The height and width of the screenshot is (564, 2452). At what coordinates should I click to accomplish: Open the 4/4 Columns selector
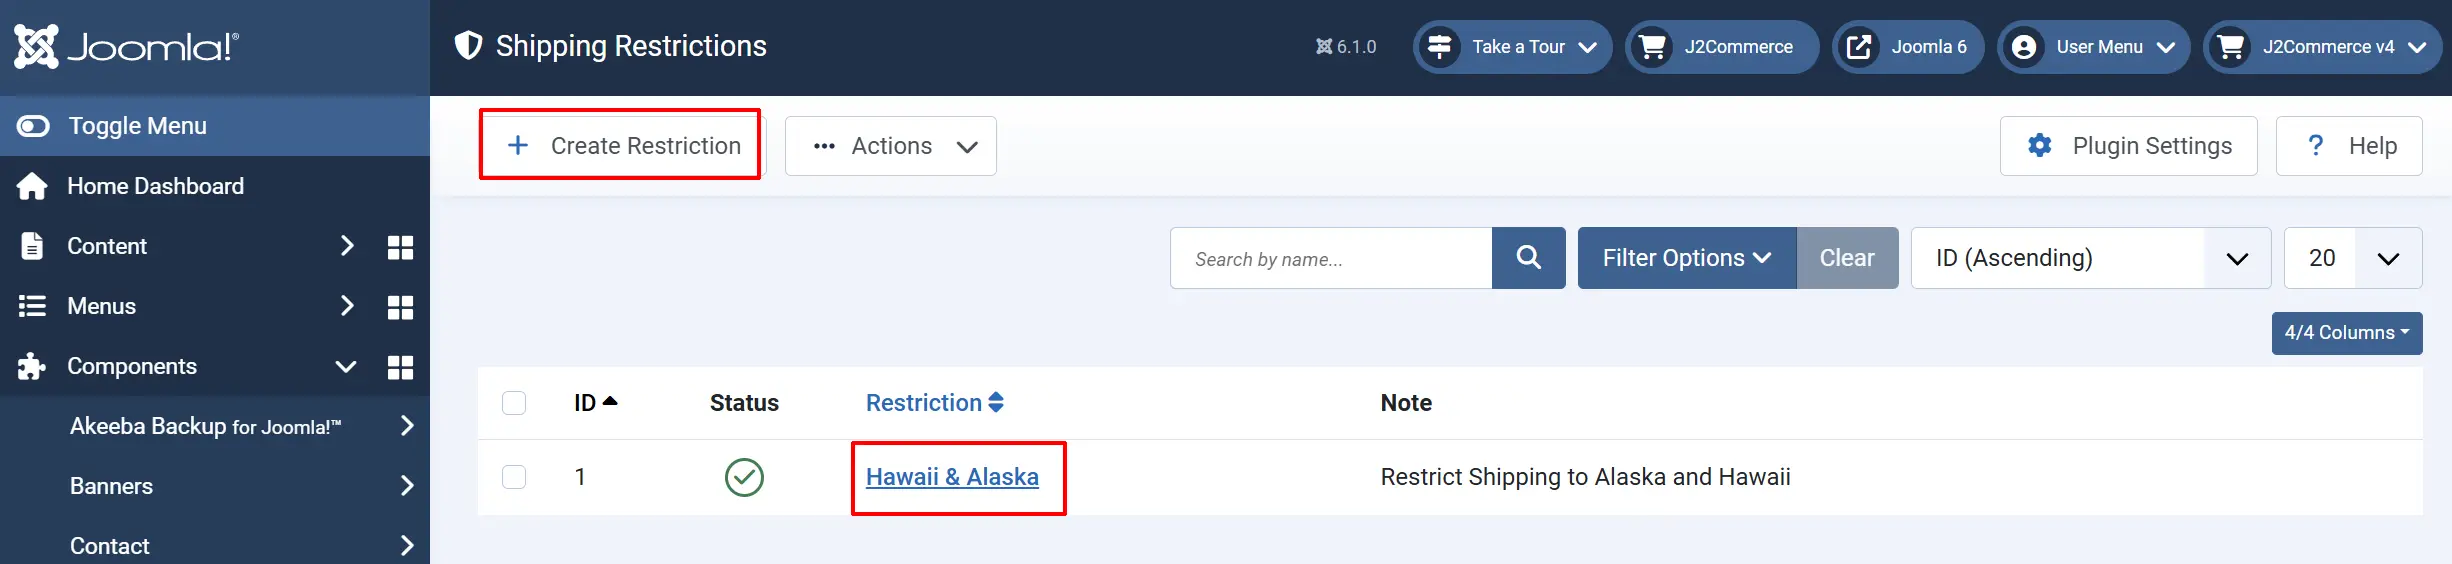point(2347,333)
